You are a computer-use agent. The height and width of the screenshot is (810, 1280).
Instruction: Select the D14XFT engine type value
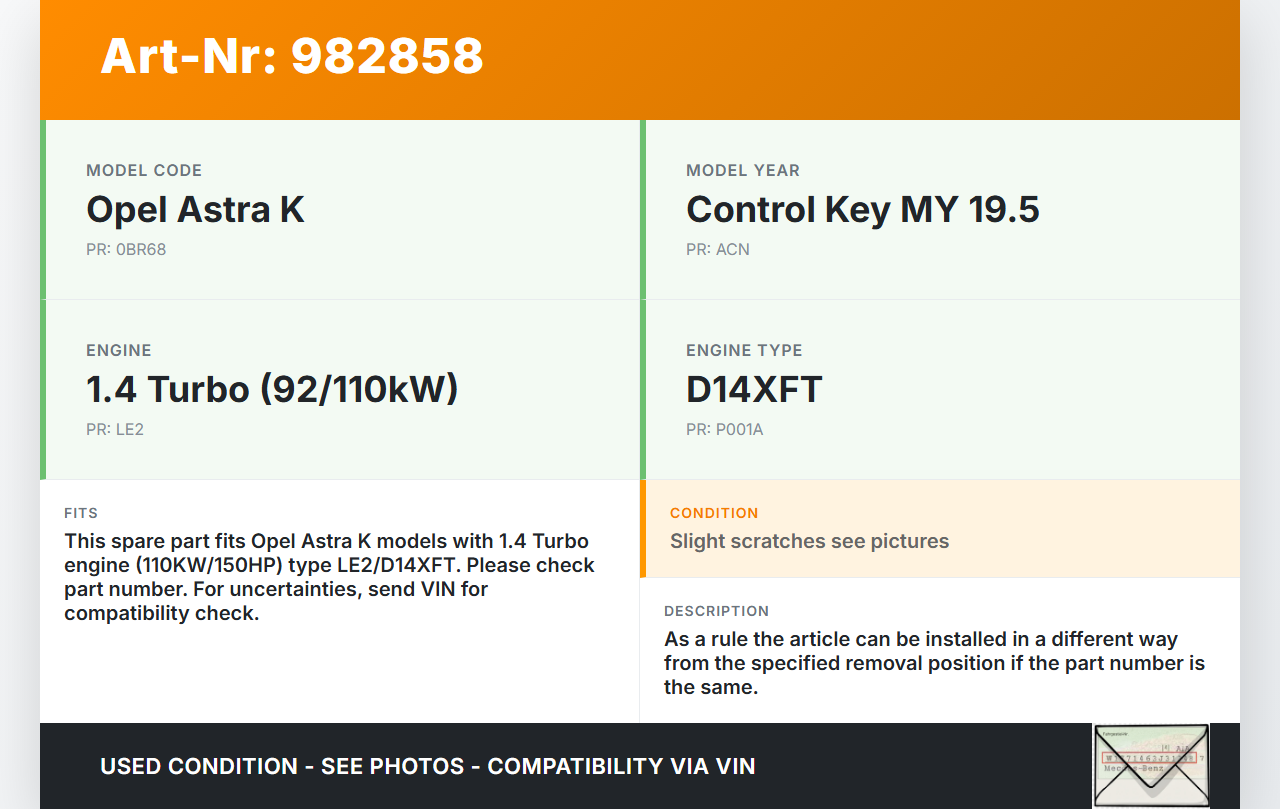click(754, 390)
